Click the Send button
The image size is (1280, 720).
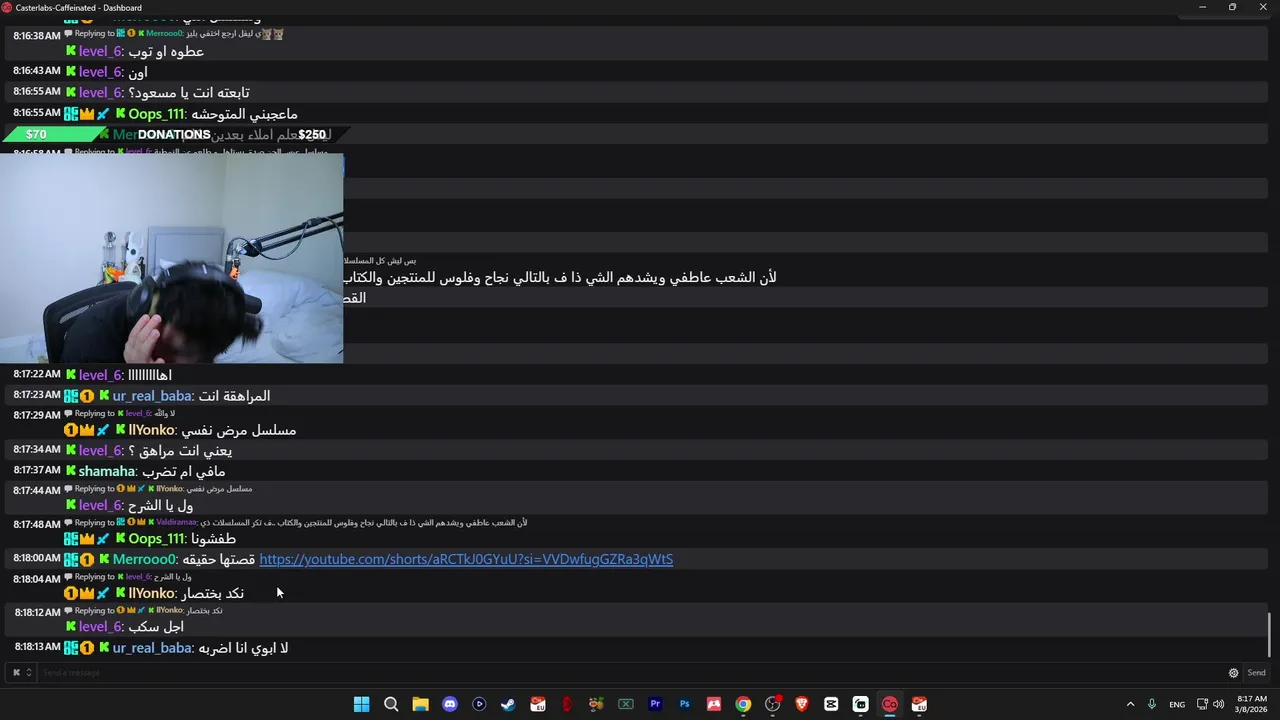[1256, 673]
